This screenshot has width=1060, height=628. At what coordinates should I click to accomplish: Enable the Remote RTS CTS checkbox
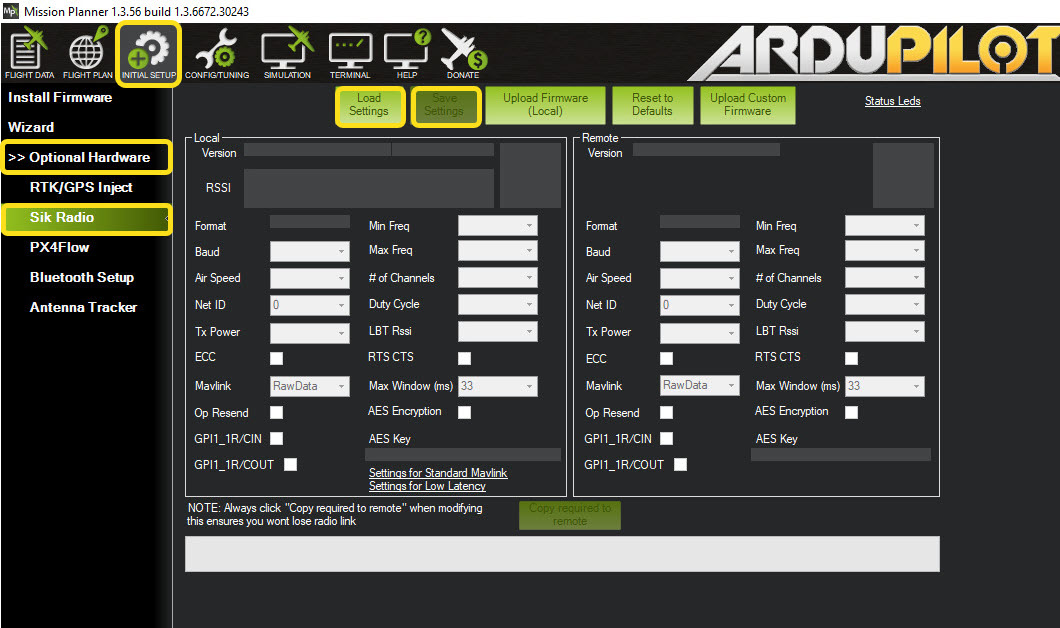coord(851,358)
